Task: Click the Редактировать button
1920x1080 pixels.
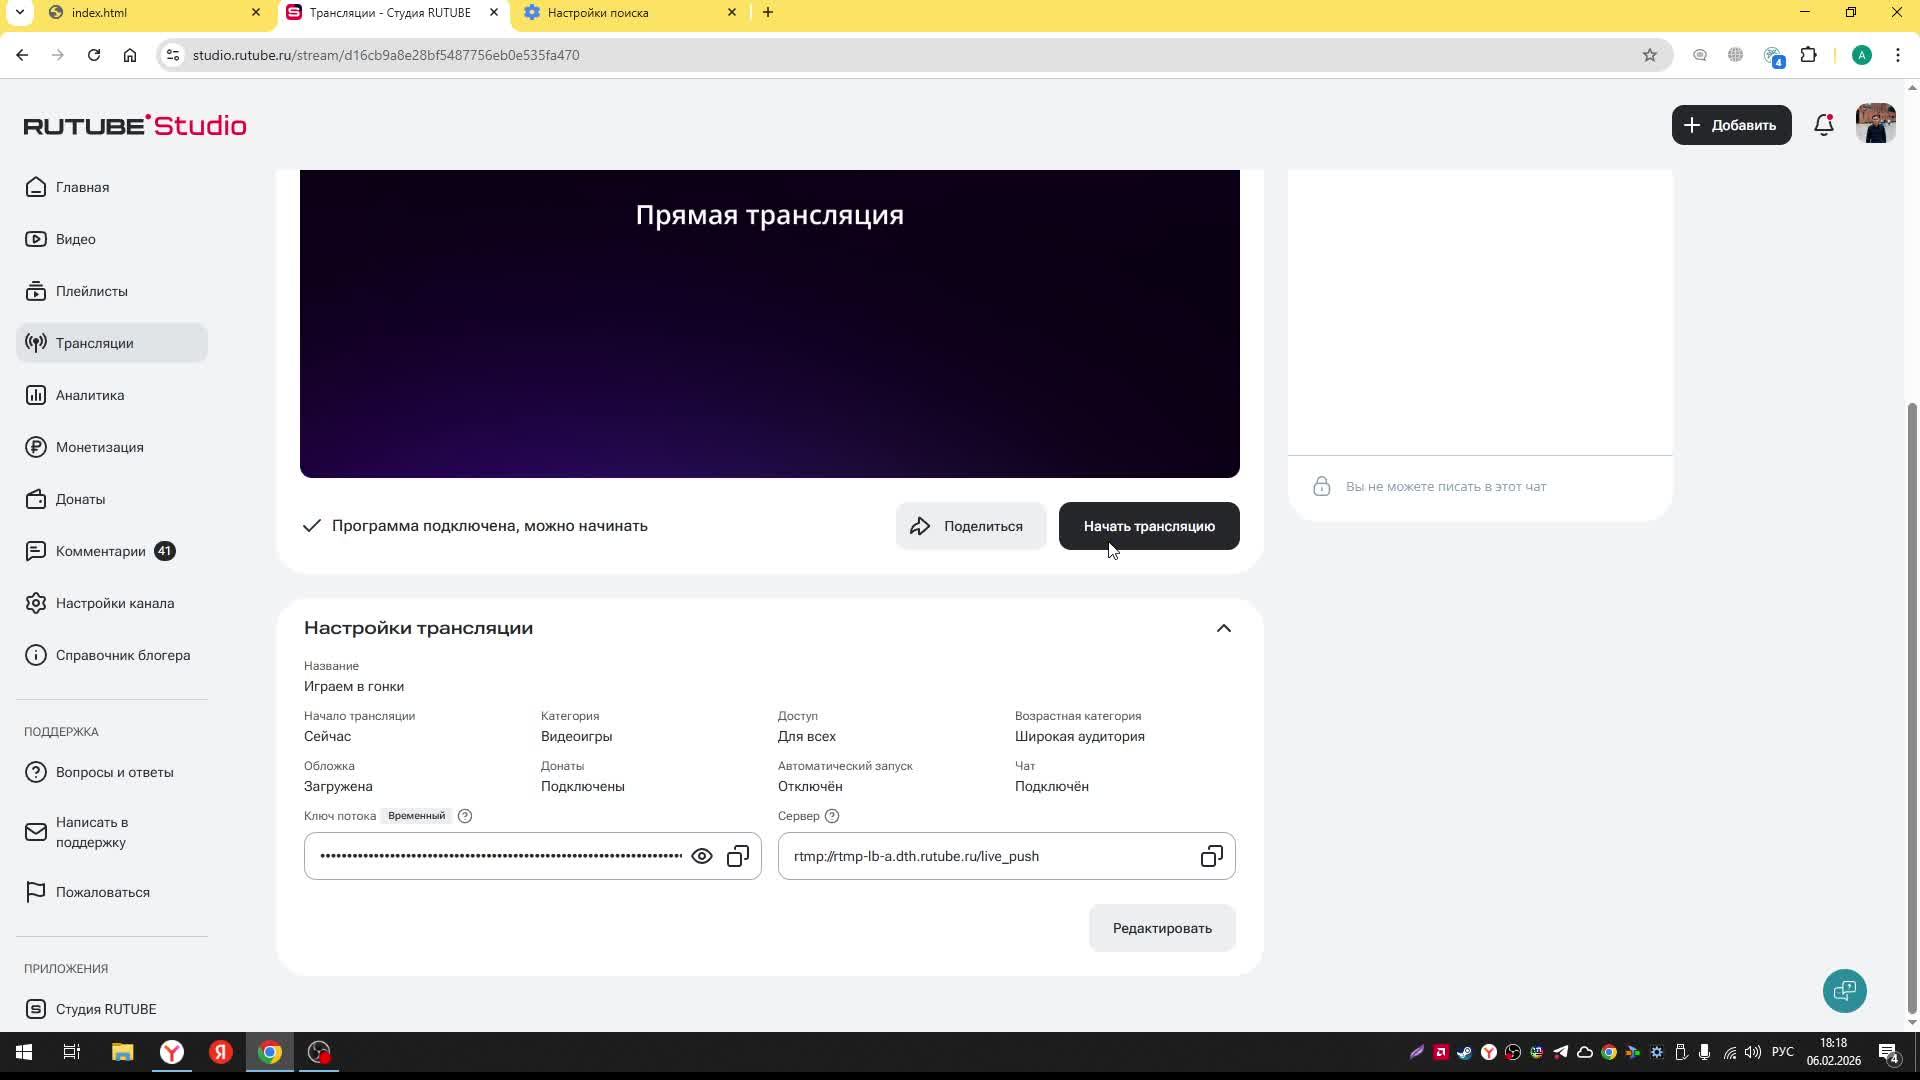Action: coord(1162,928)
